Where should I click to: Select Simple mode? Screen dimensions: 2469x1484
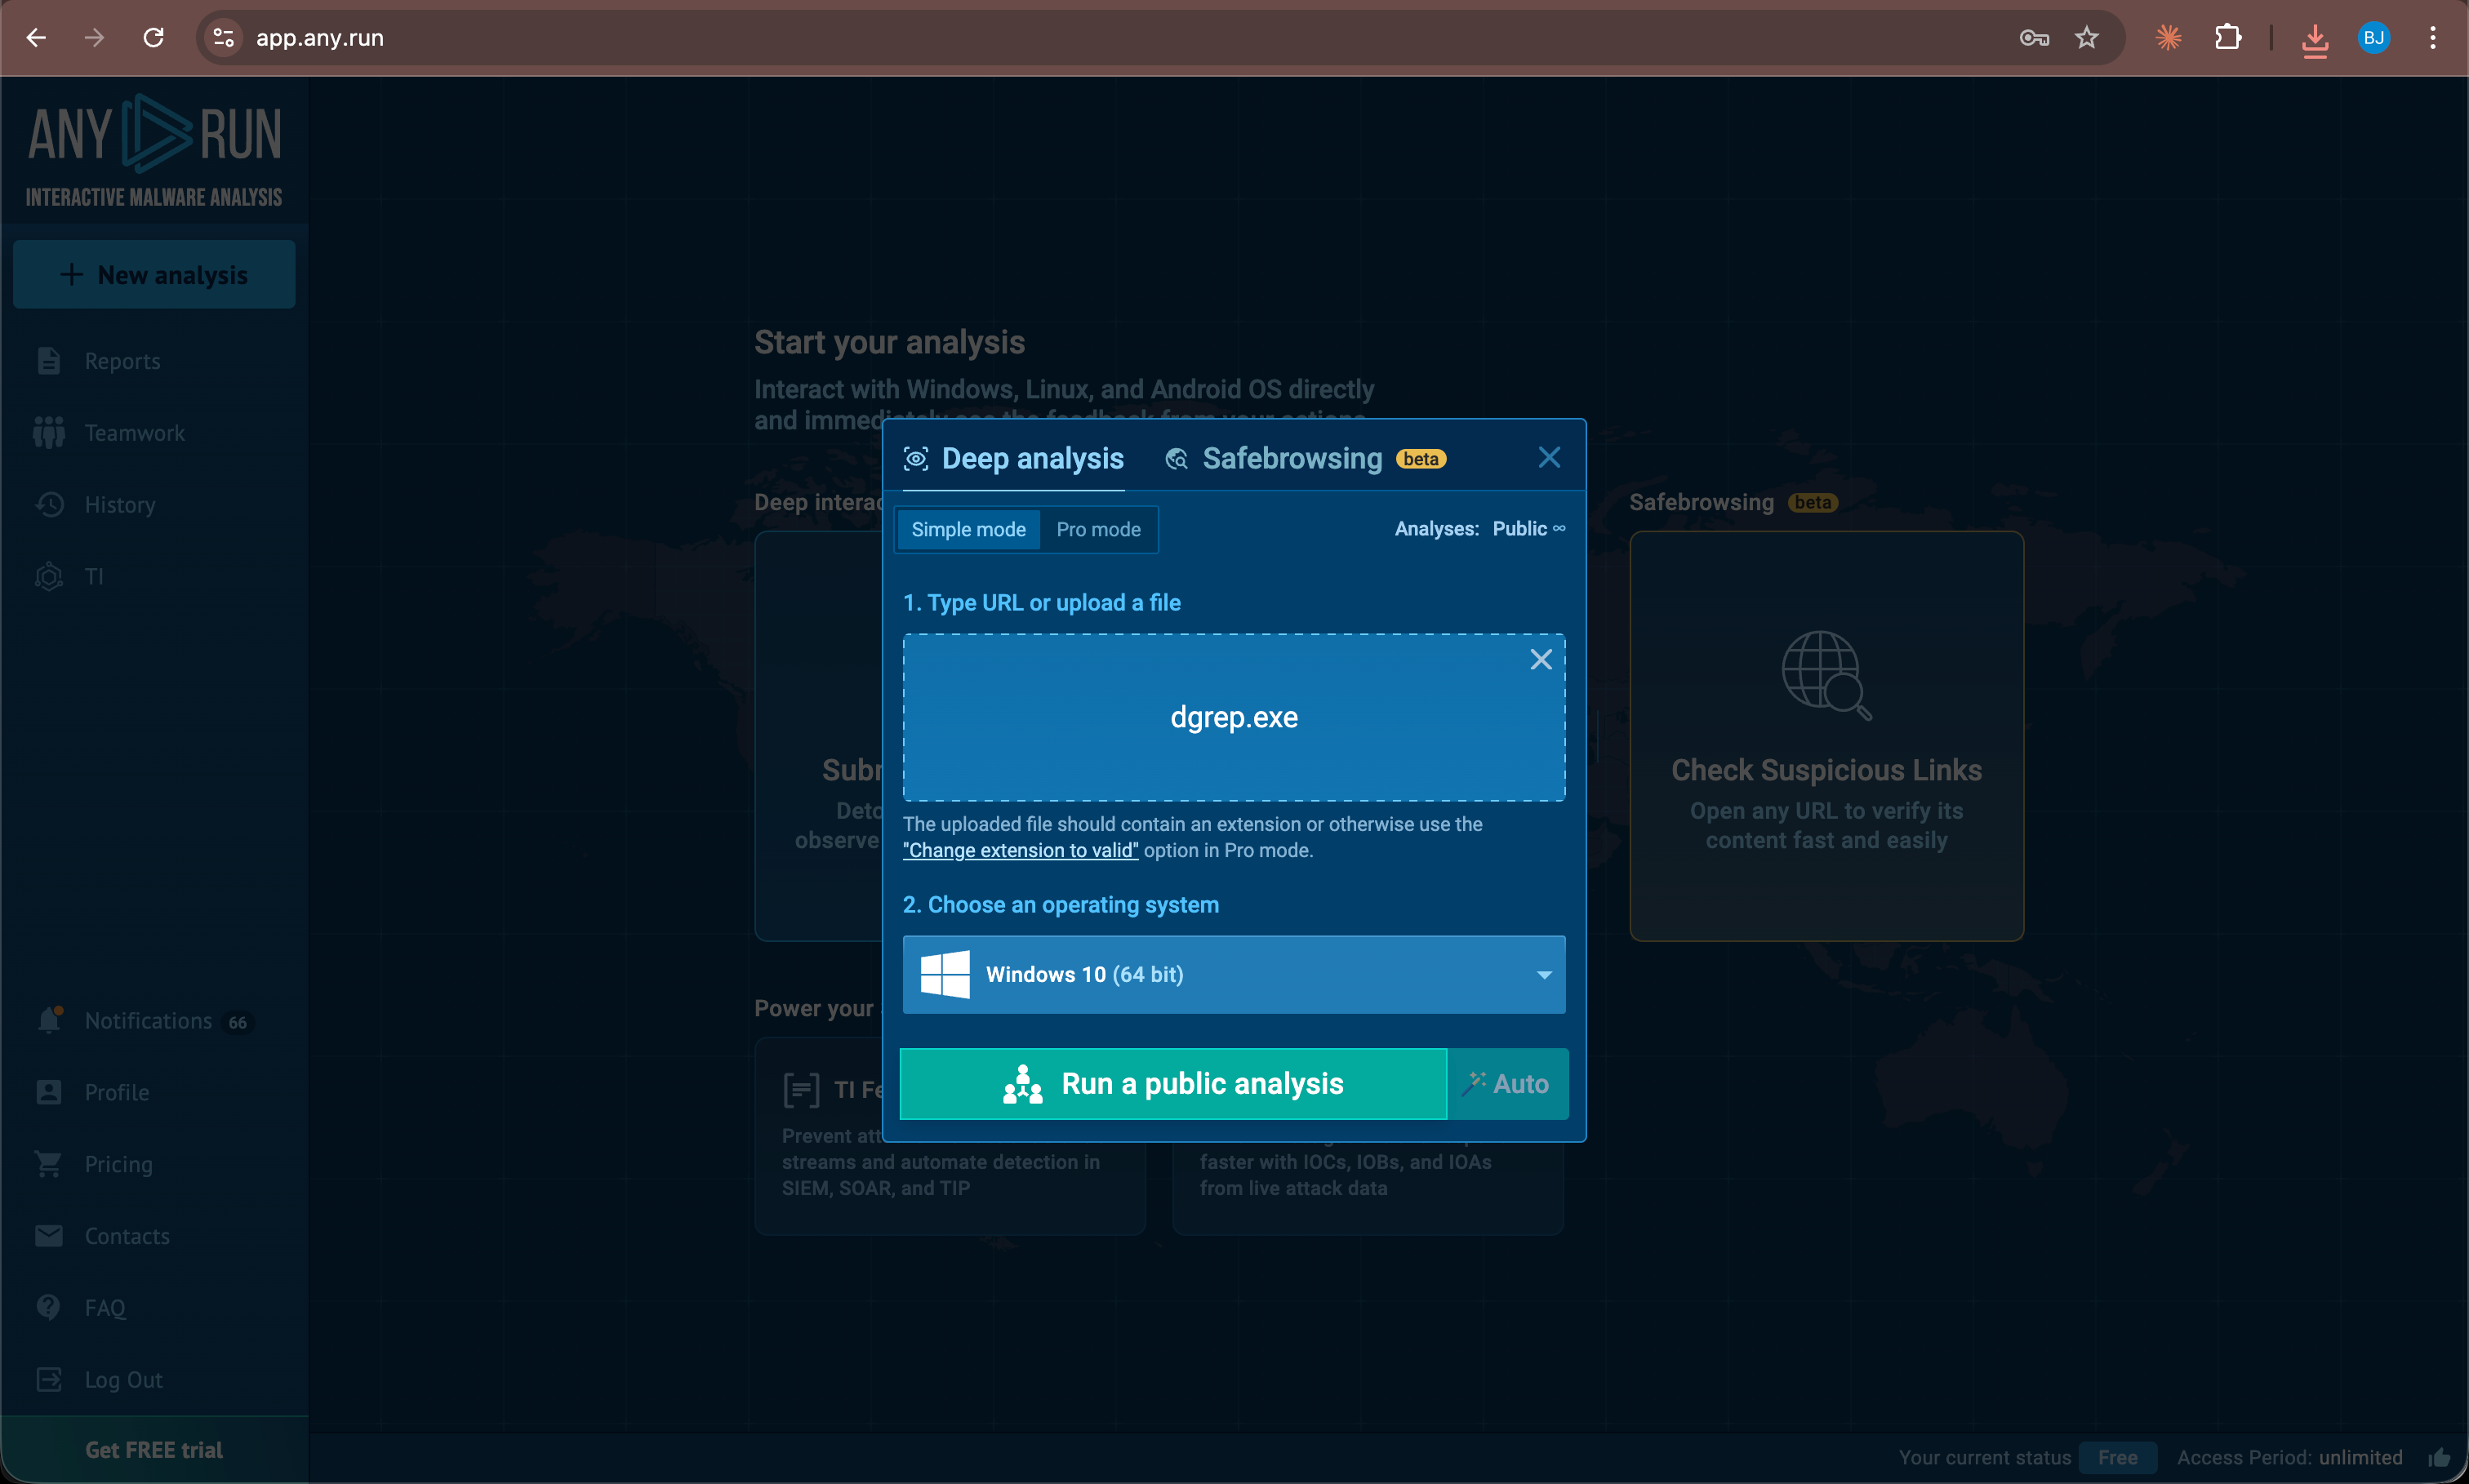pyautogui.click(x=968, y=529)
